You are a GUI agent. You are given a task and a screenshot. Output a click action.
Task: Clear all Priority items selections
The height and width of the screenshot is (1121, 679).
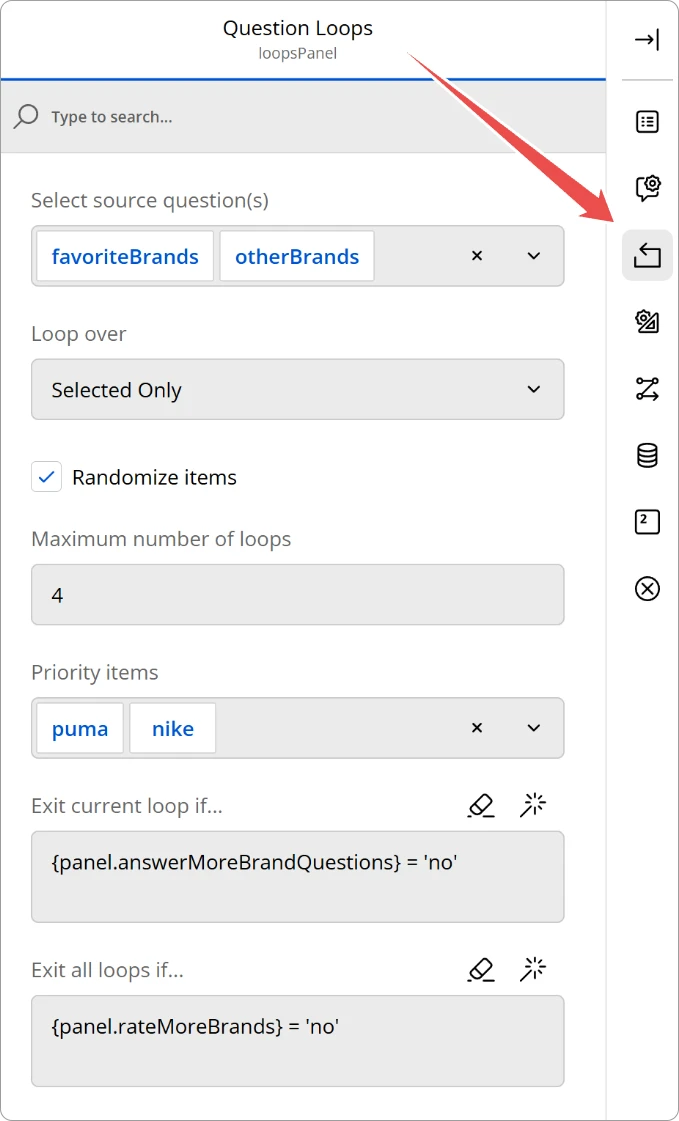coord(477,728)
